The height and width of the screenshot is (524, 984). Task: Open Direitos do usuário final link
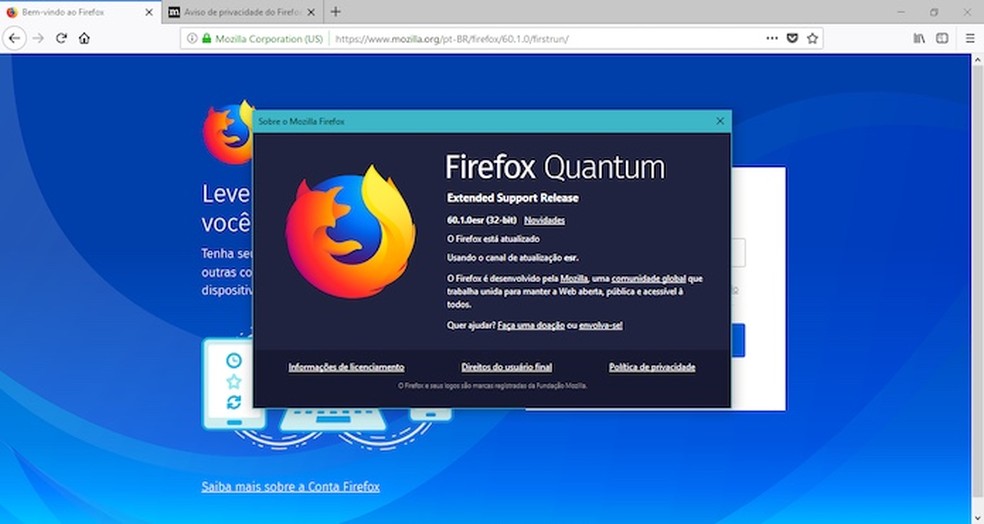[x=506, y=367]
